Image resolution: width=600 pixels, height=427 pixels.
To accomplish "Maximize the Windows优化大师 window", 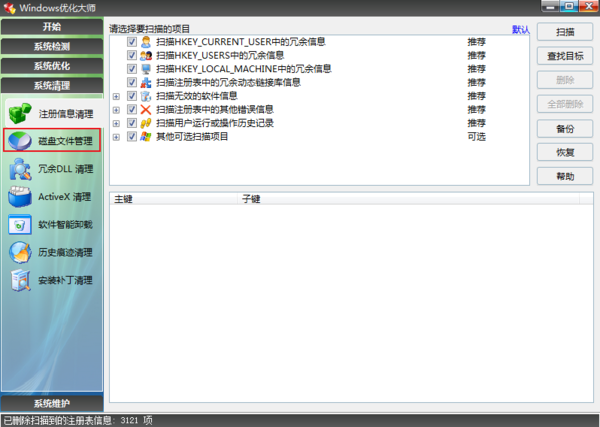I will coord(569,6).
